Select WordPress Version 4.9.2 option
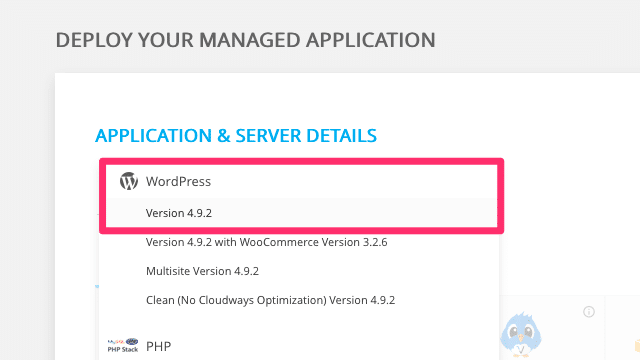 301,213
